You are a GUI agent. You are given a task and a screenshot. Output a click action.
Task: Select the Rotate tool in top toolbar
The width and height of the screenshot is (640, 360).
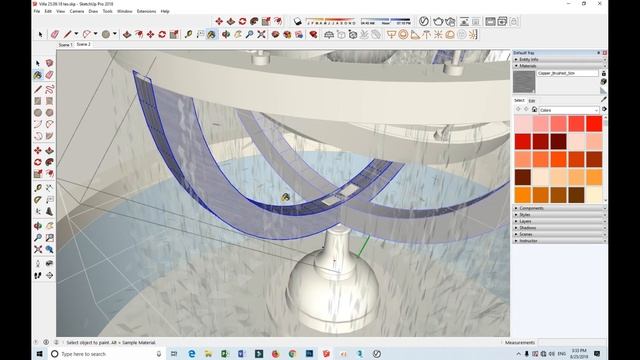click(162, 35)
